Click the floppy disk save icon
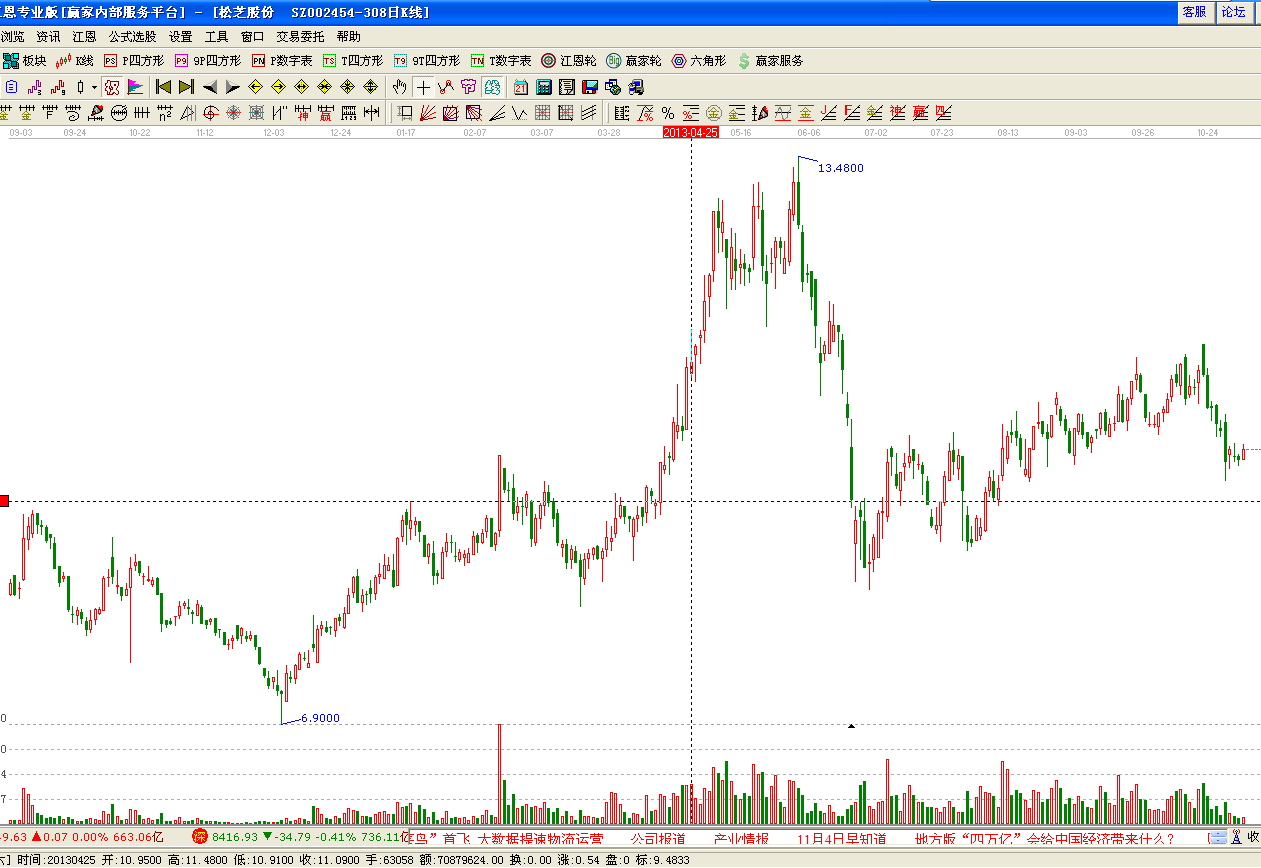1261x868 pixels. (589, 87)
